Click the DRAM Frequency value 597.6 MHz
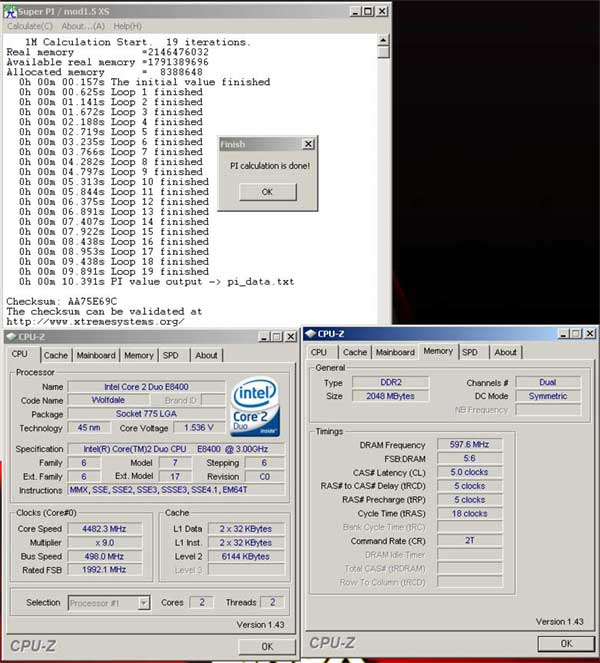Screen dimensions: 600x663 click(x=469, y=444)
